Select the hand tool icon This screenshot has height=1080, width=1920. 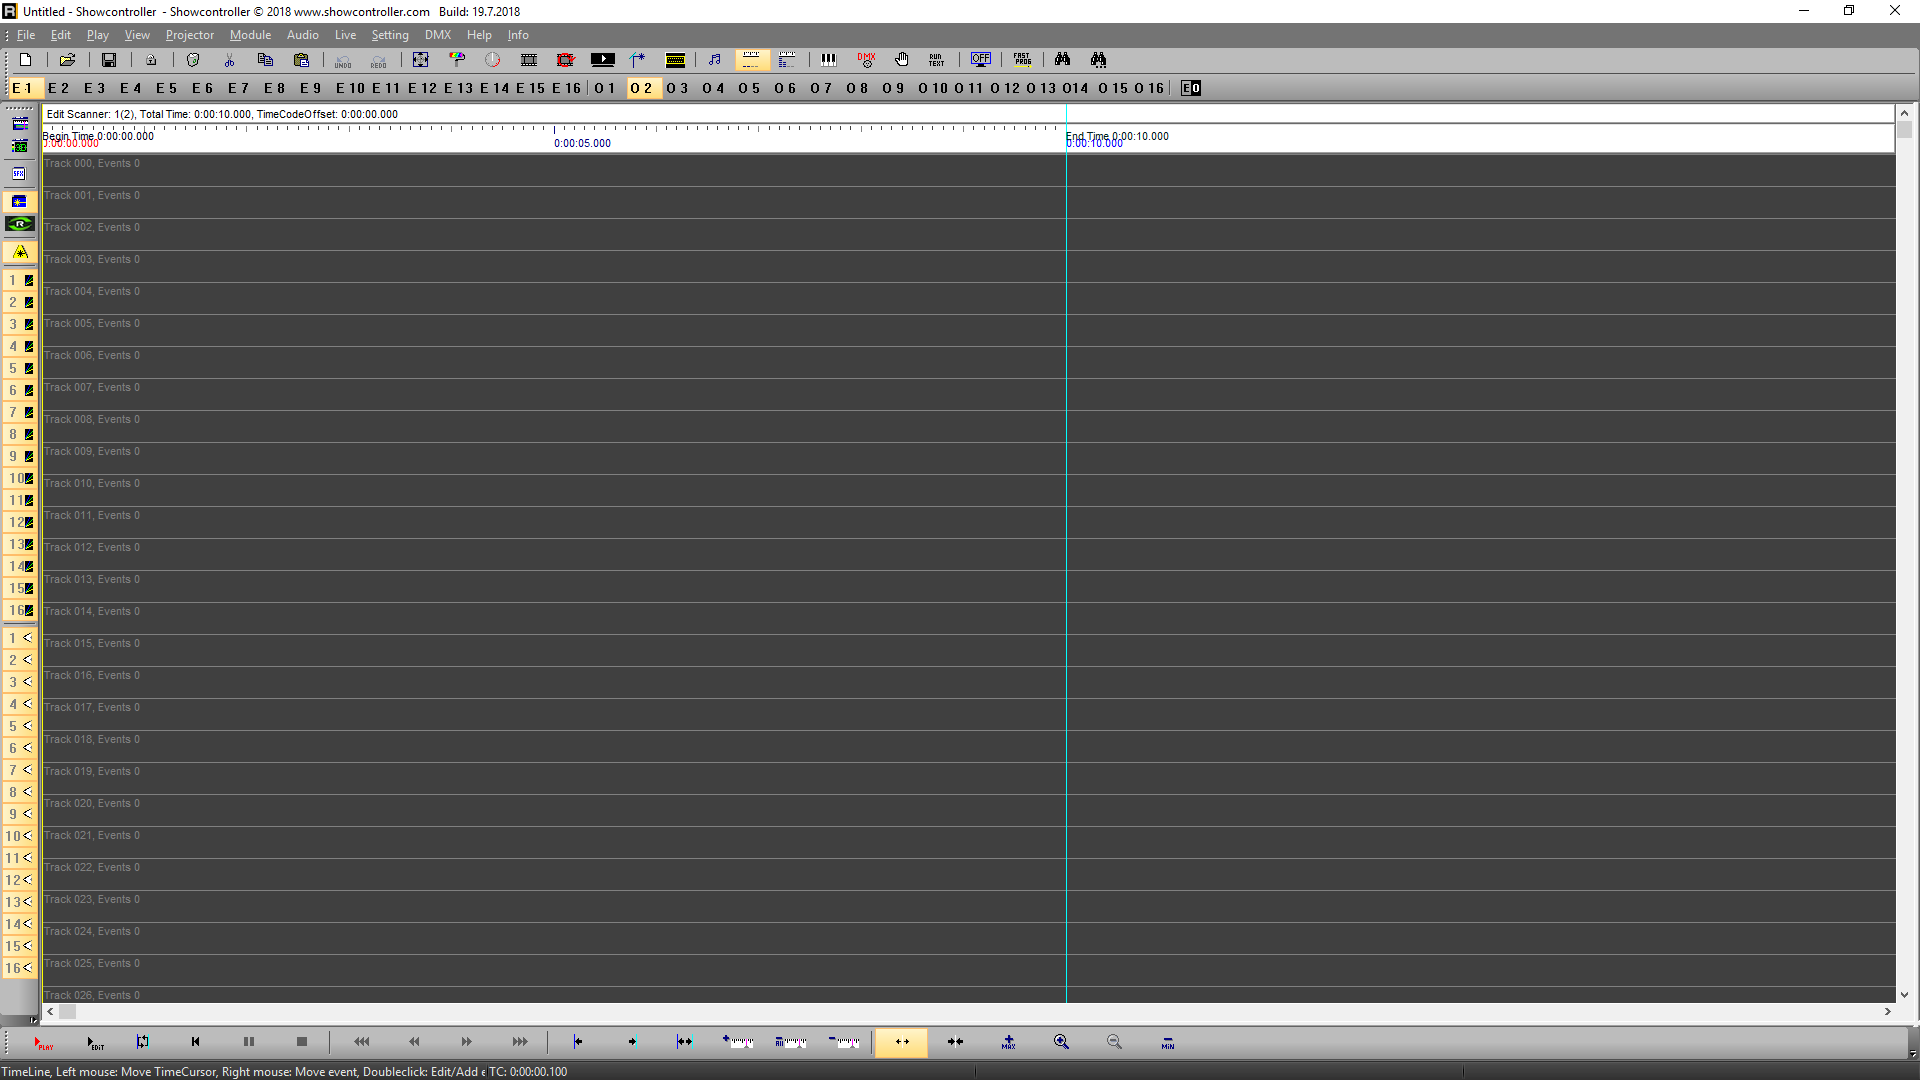tap(902, 60)
